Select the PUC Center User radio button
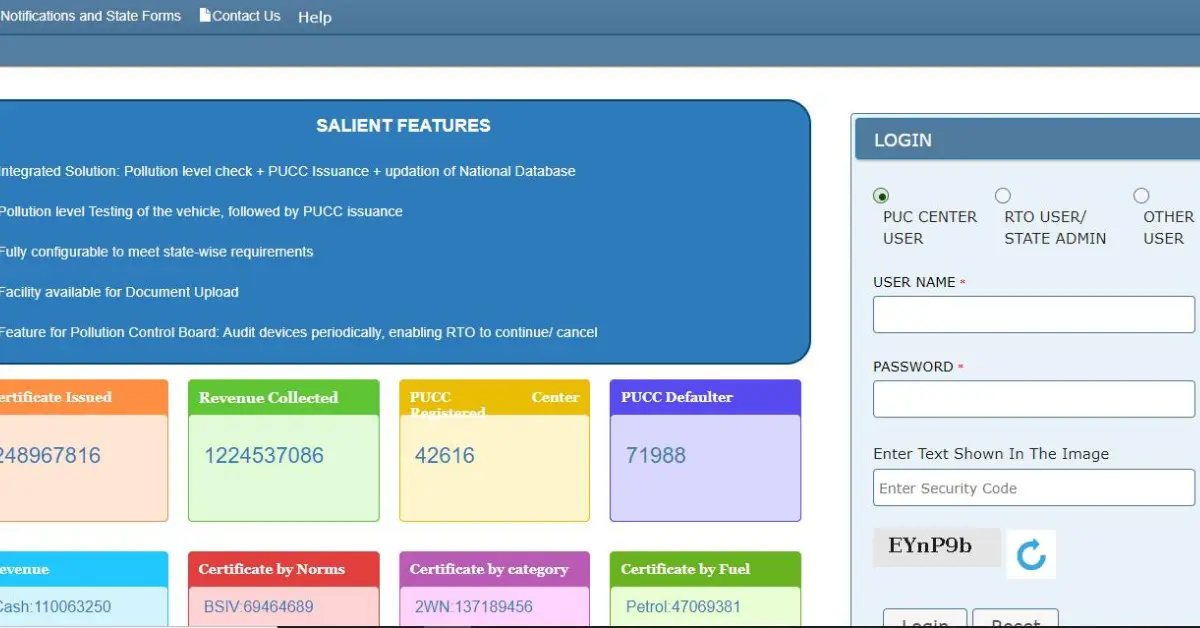The image size is (1200, 628). 881,196
